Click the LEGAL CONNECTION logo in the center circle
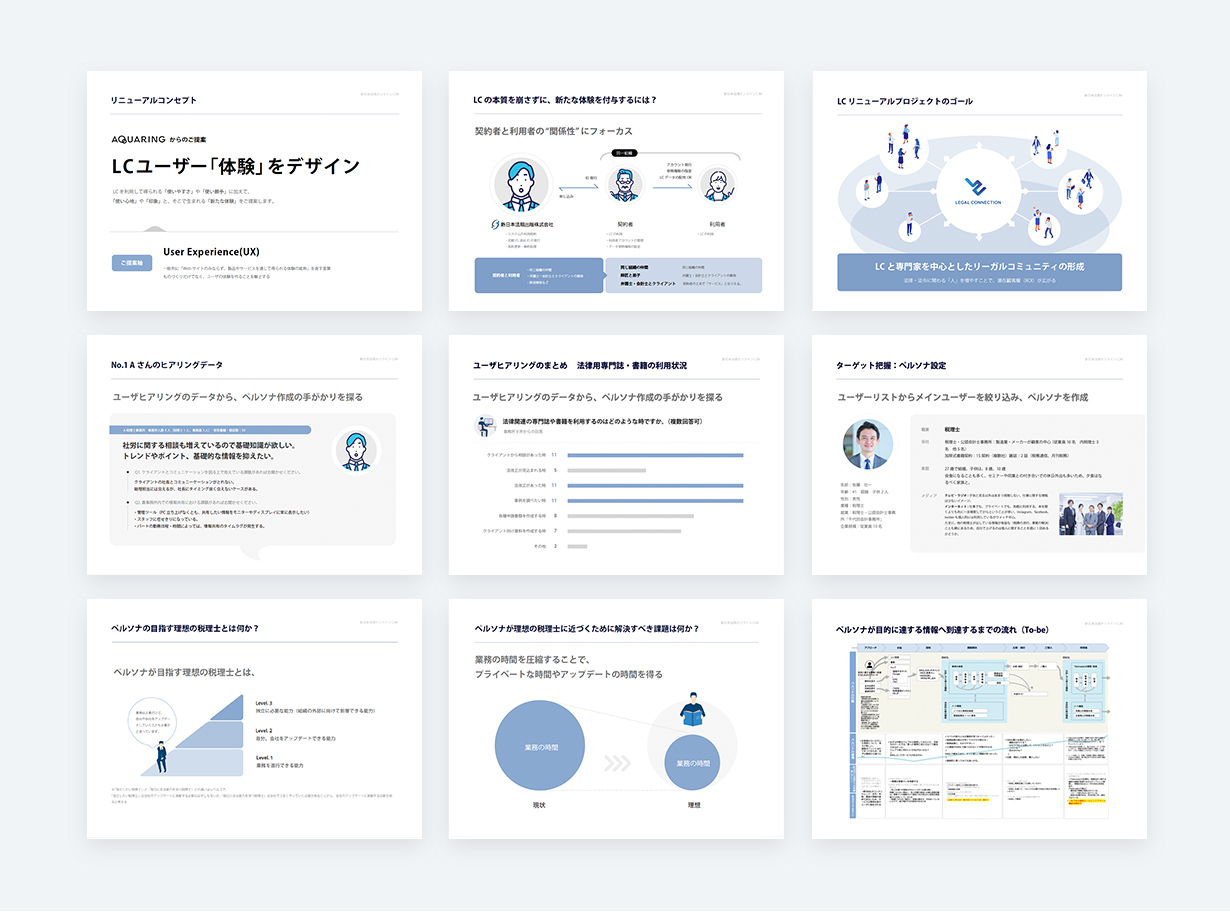The image size is (1230, 912). click(979, 191)
